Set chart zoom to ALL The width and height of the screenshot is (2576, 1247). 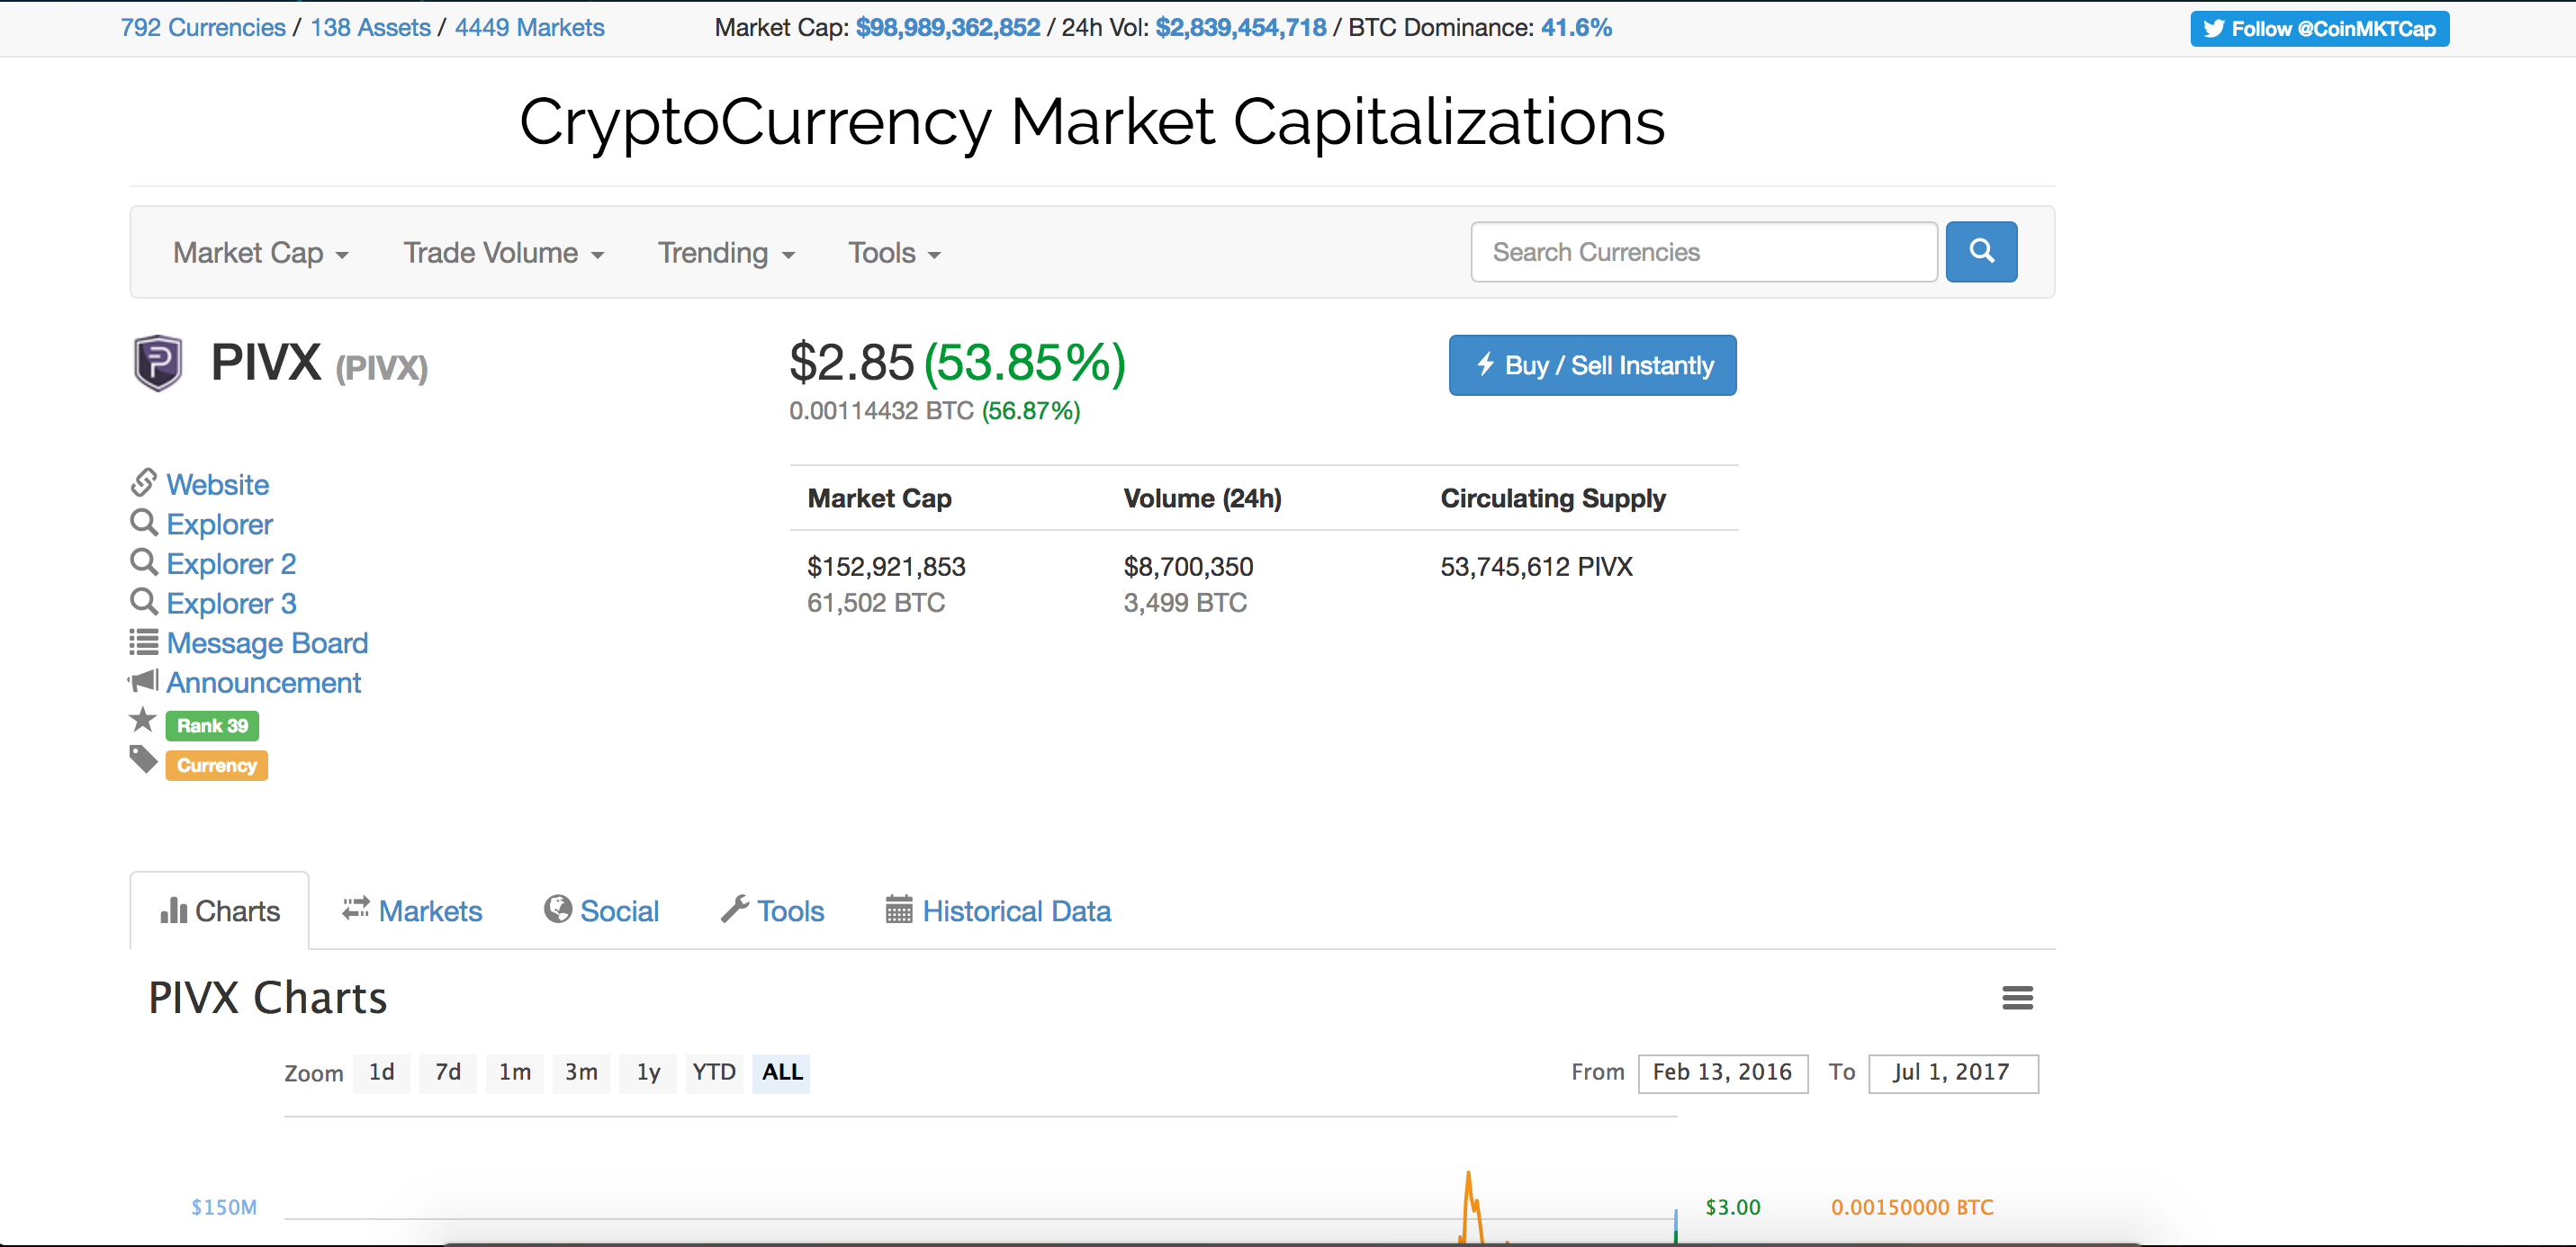[x=782, y=1073]
